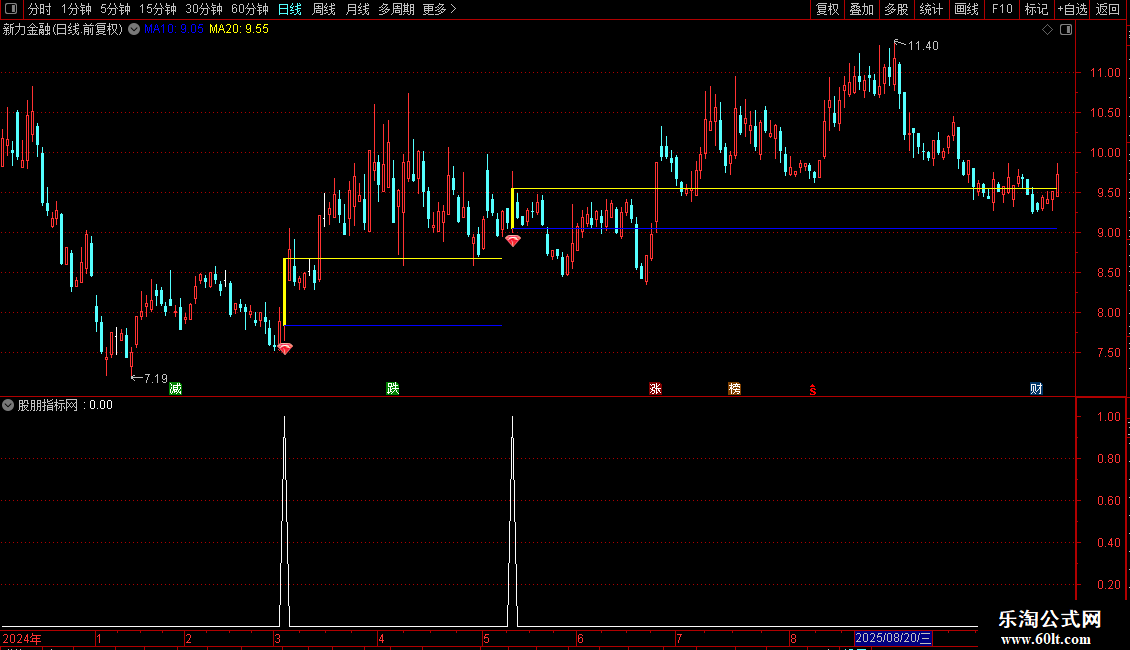Image resolution: width=1130 pixels, height=650 pixels.
Task: Open the 统计 statistics tool
Action: pos(931,9)
